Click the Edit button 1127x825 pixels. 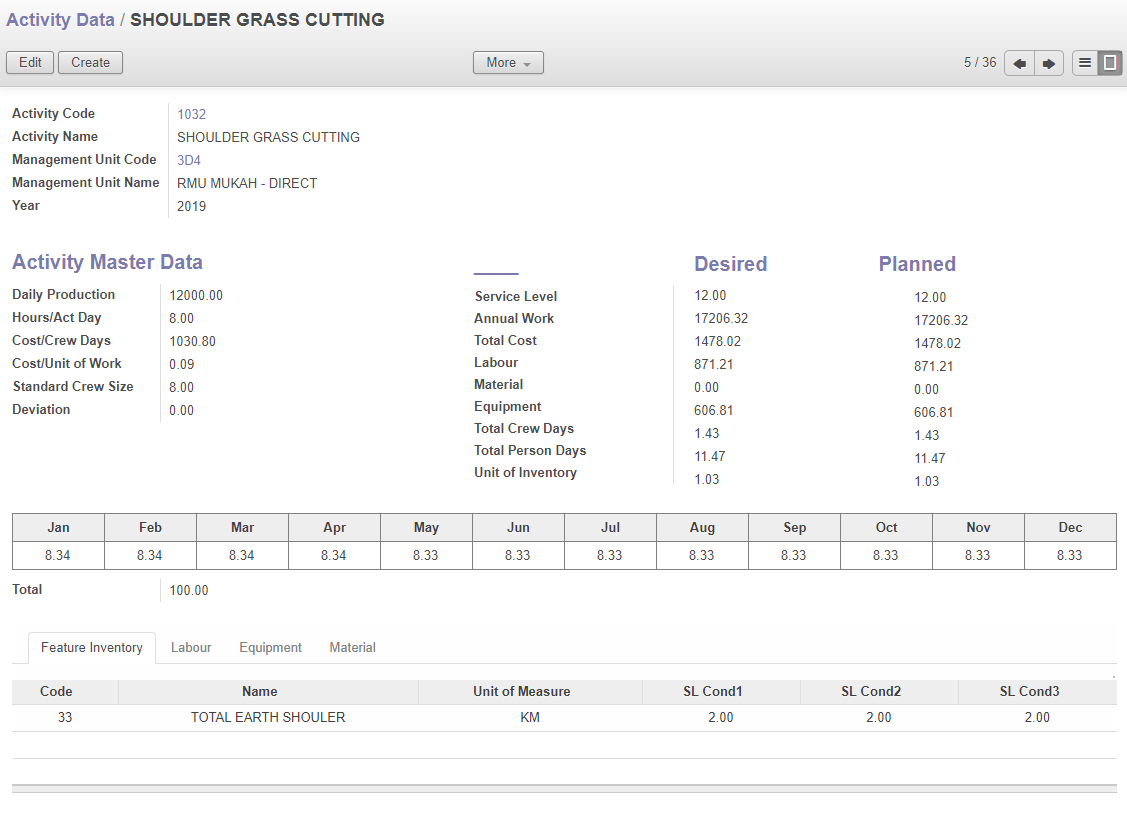[30, 63]
